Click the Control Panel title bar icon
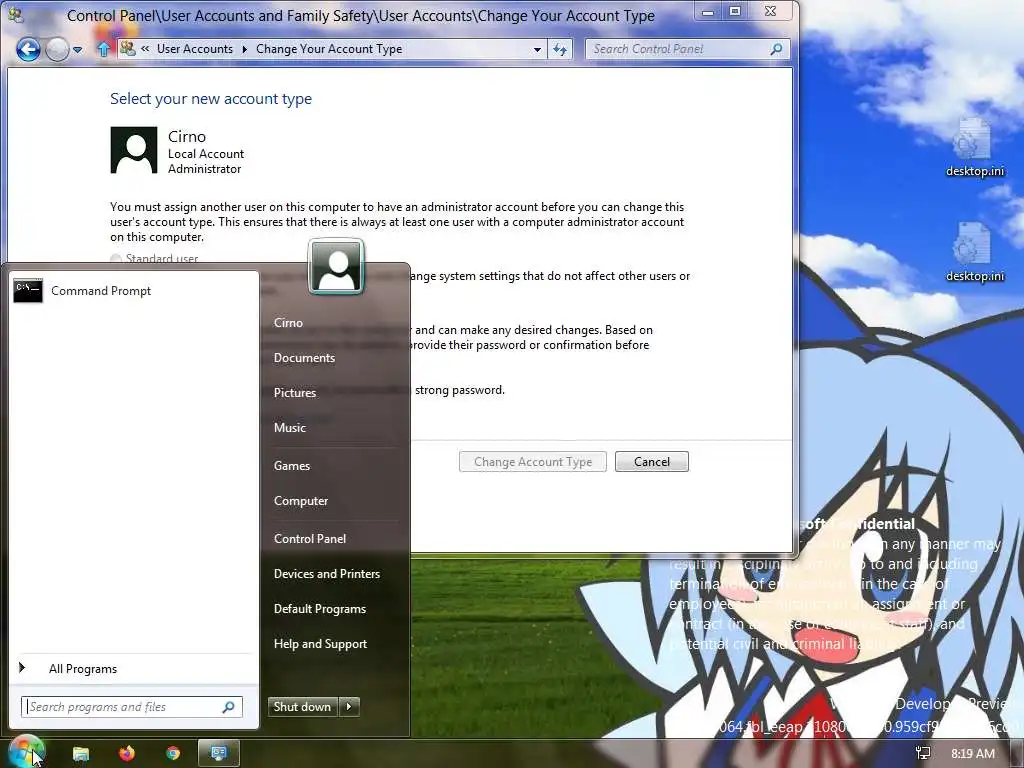The width and height of the screenshot is (1024, 768). click(14, 14)
